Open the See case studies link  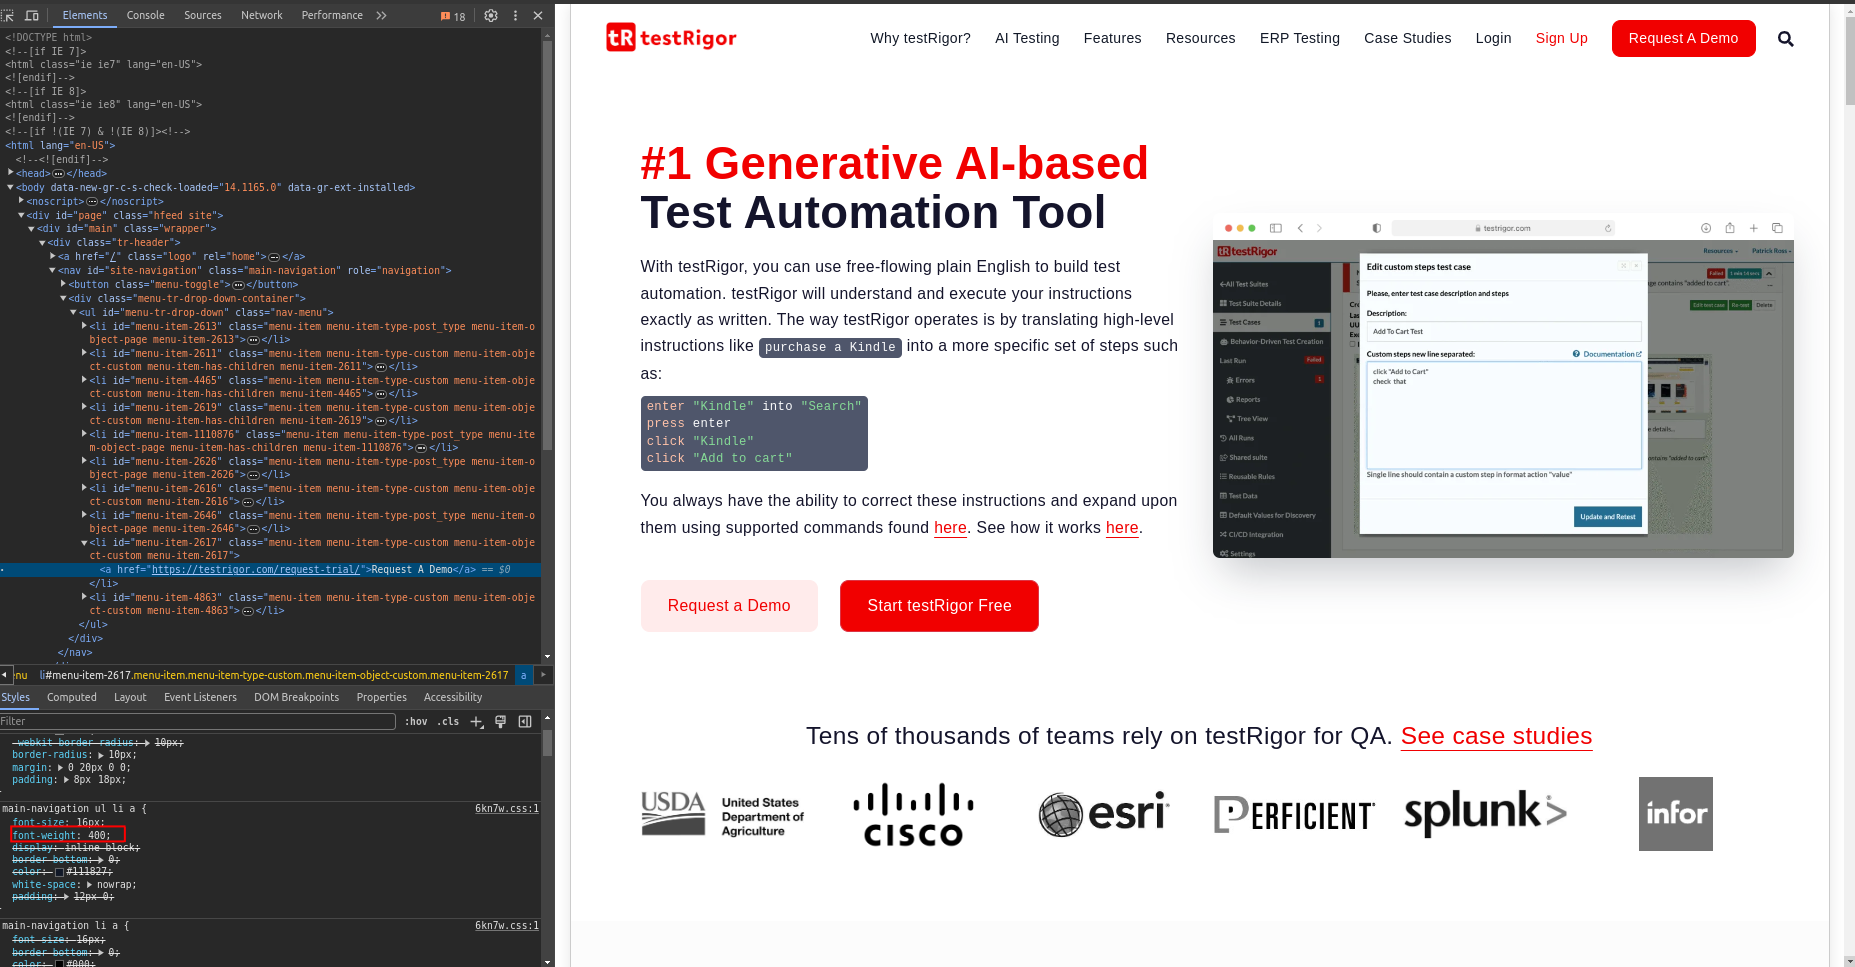click(x=1496, y=736)
